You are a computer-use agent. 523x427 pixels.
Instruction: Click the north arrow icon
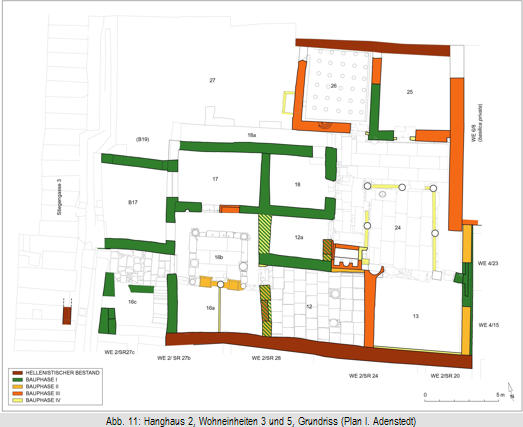[x=511, y=391]
